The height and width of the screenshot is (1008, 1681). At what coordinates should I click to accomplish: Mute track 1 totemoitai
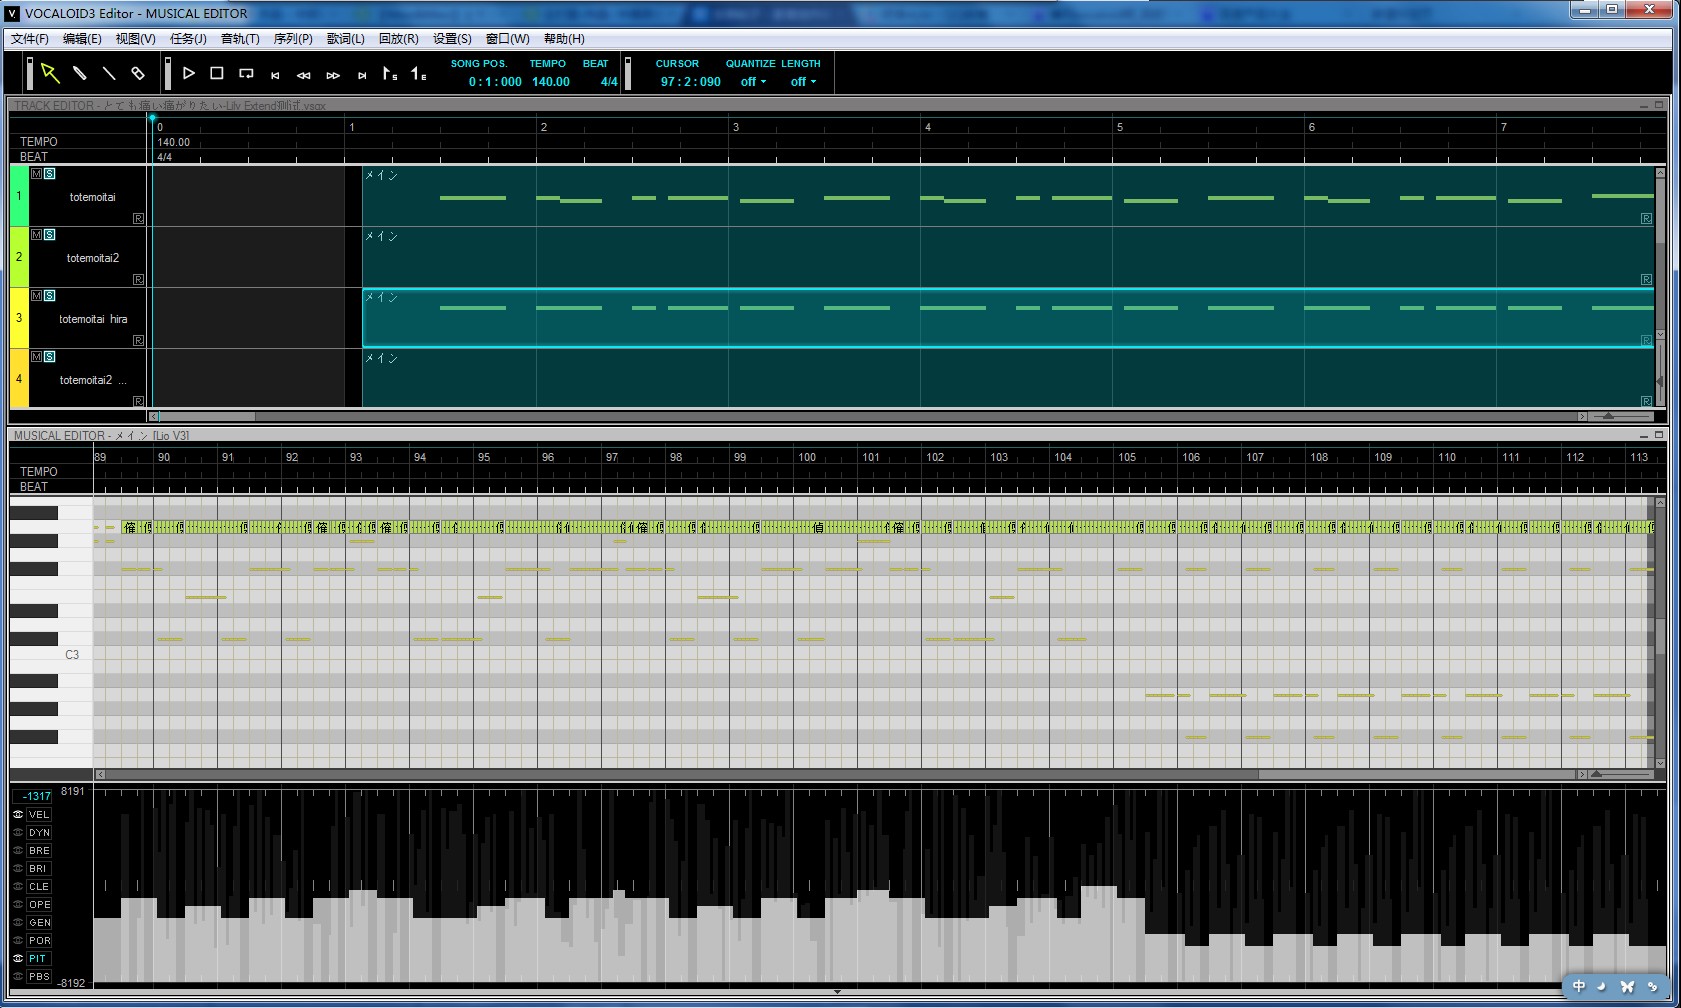click(x=37, y=174)
